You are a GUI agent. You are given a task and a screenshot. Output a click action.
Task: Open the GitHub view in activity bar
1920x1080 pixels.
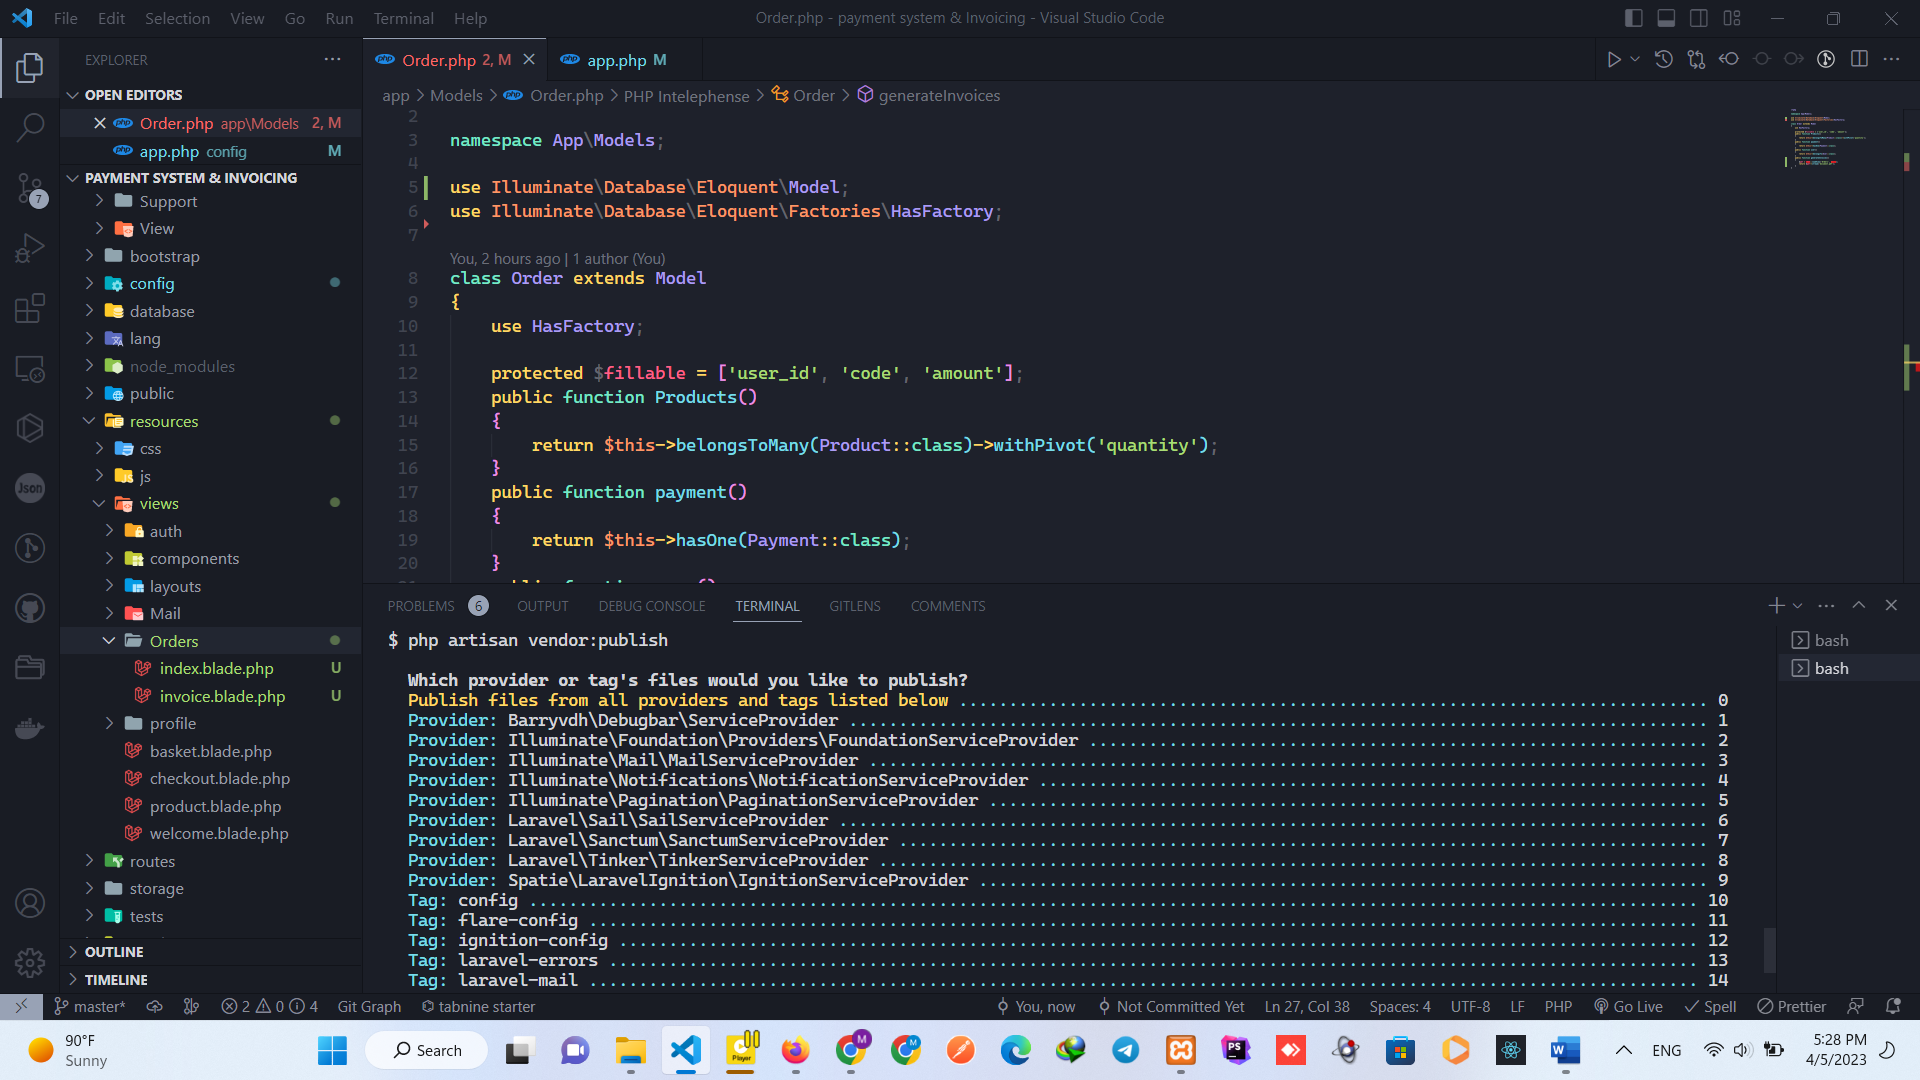coord(30,608)
